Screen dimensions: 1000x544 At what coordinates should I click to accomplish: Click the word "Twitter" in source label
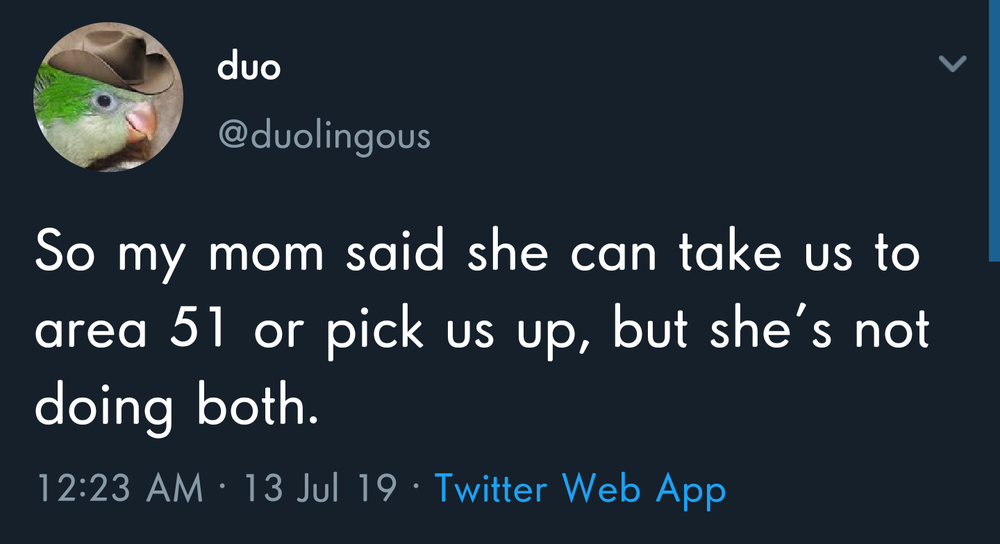490,489
